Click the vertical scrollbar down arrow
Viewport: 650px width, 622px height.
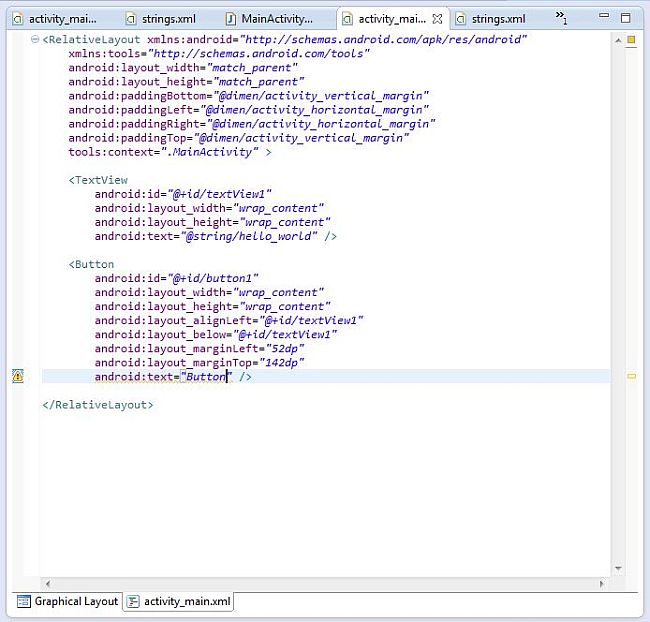point(618,569)
